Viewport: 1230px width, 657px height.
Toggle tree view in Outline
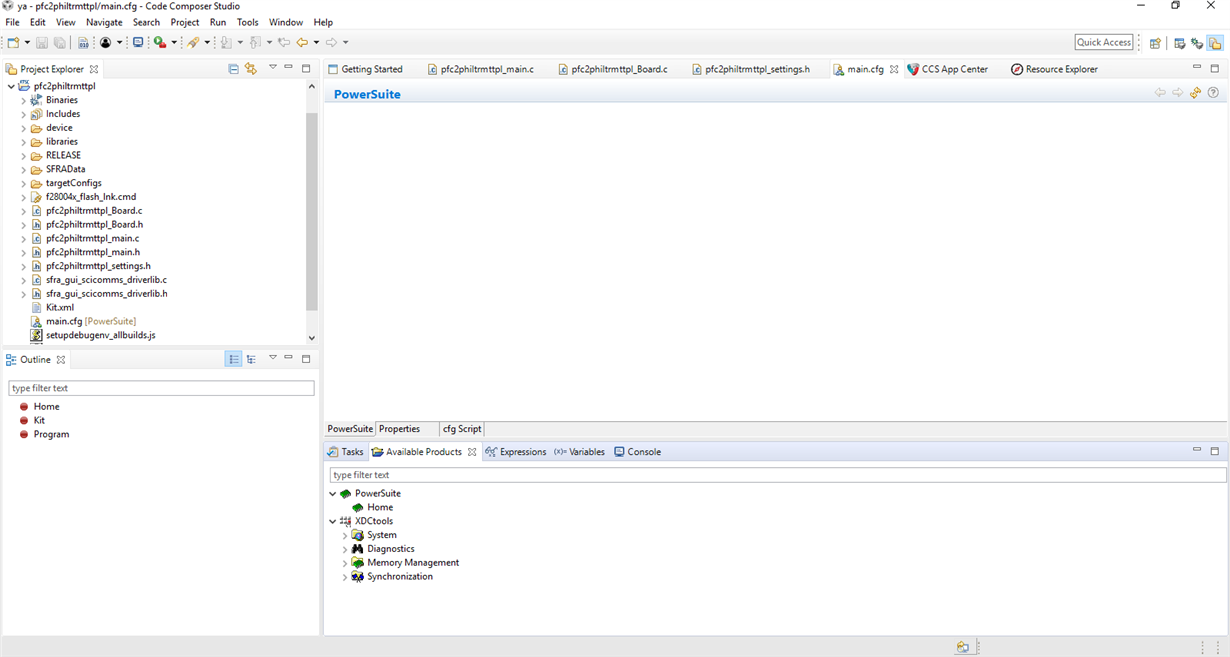[251, 359]
